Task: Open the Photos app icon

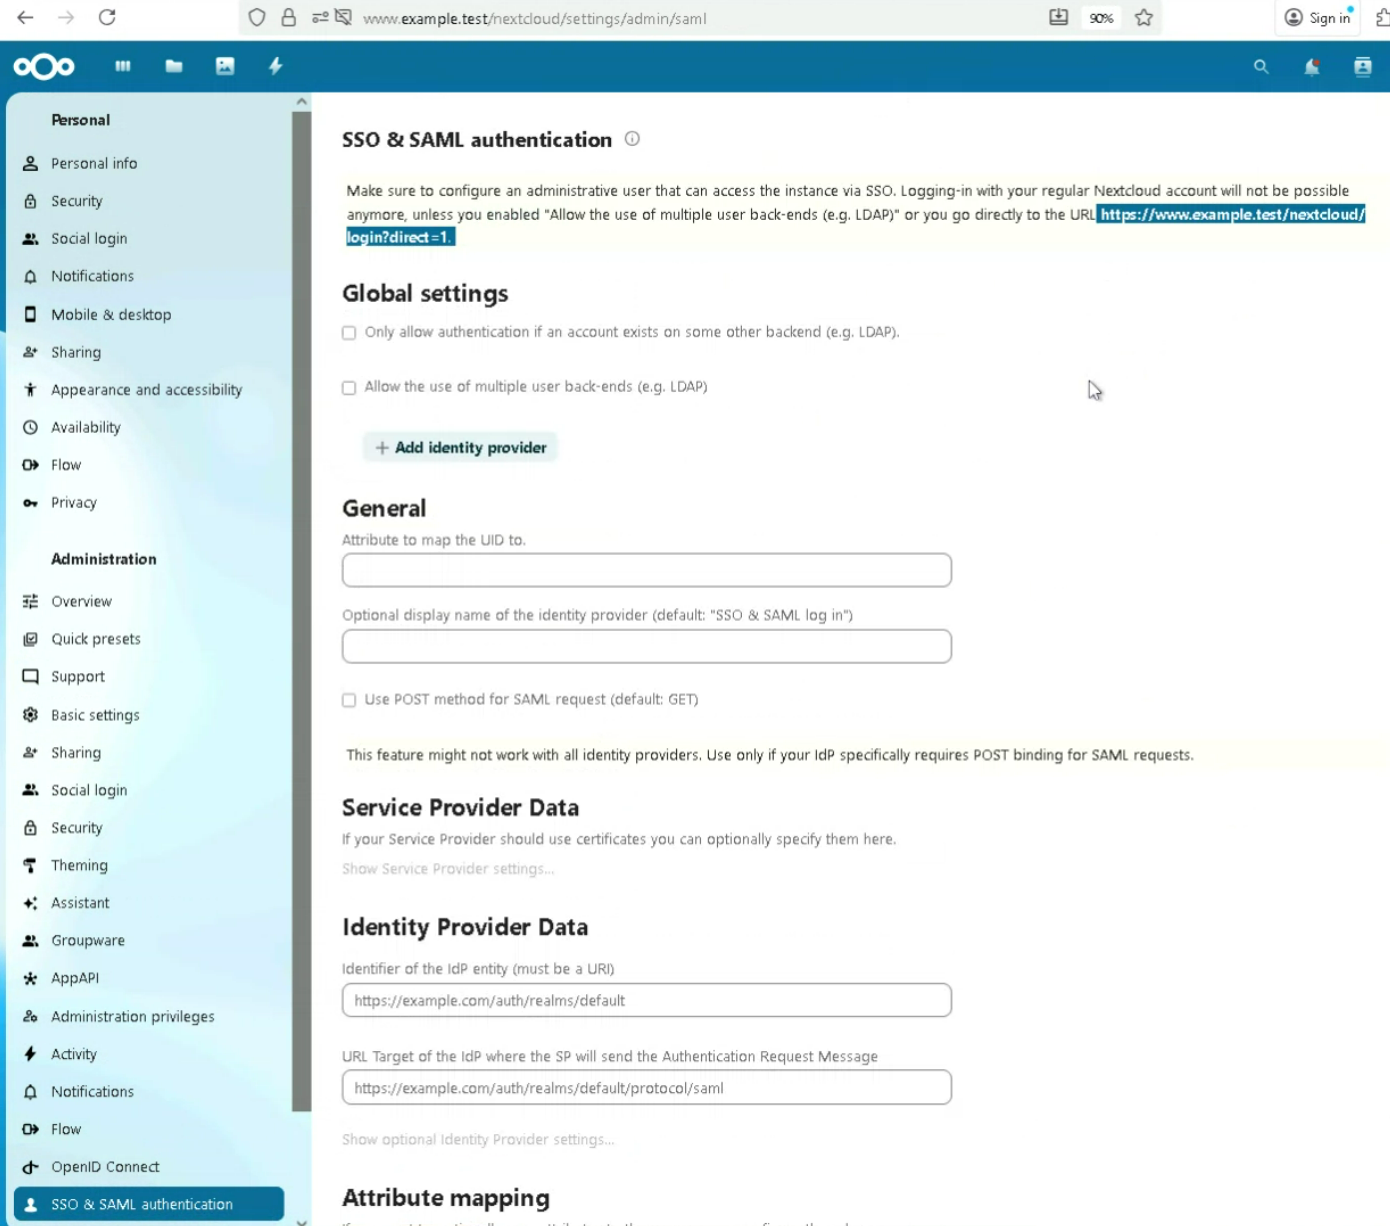Action: (225, 66)
